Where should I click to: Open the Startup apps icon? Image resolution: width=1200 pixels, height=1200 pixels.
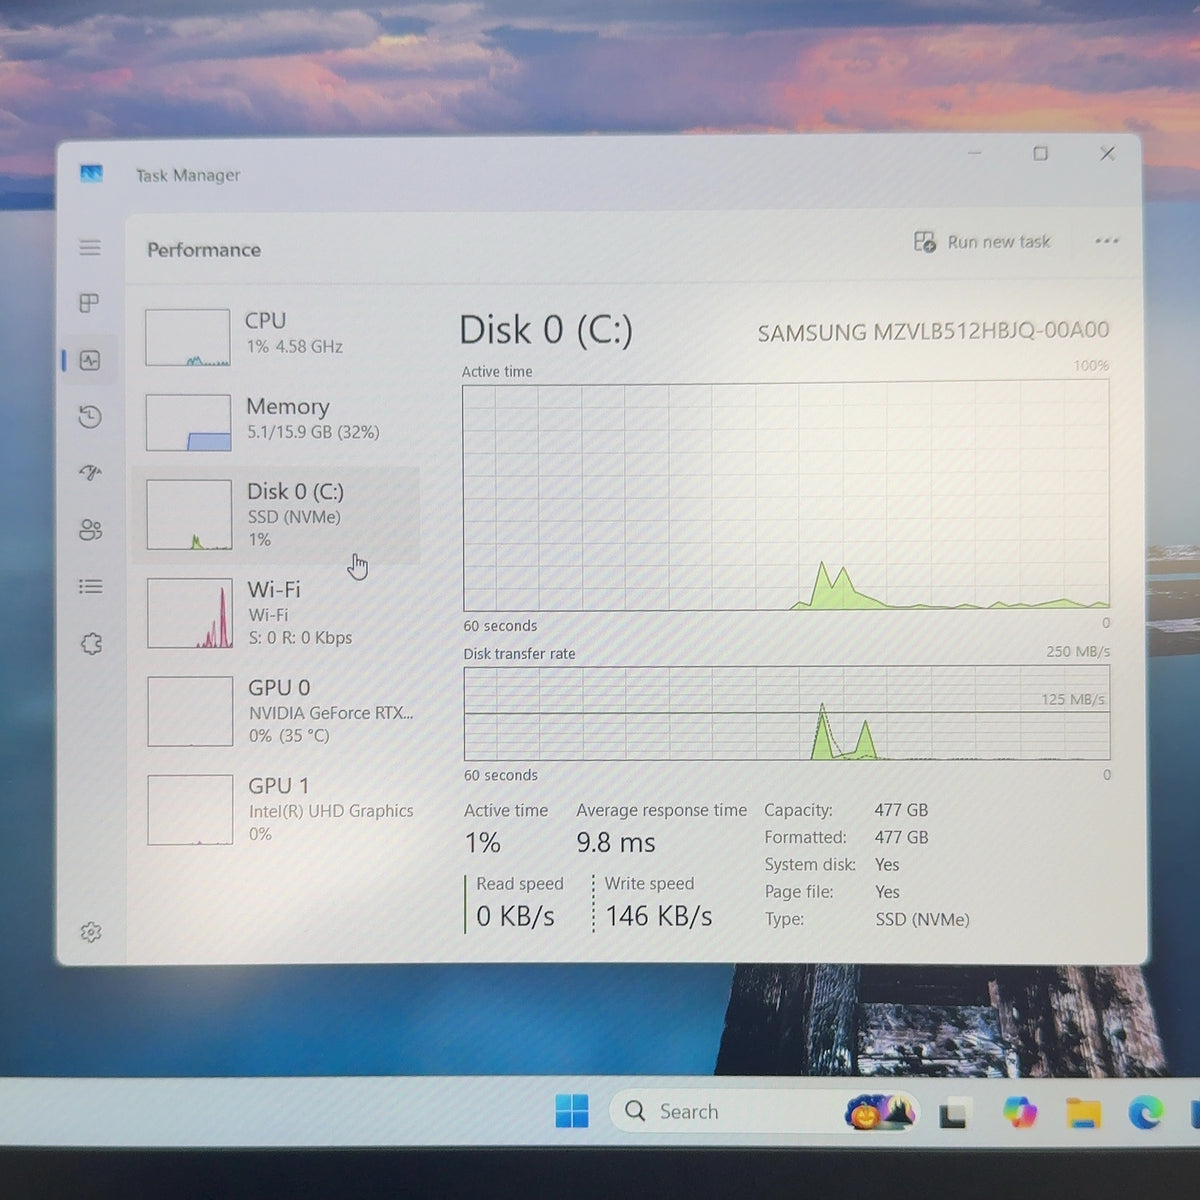[x=90, y=472]
